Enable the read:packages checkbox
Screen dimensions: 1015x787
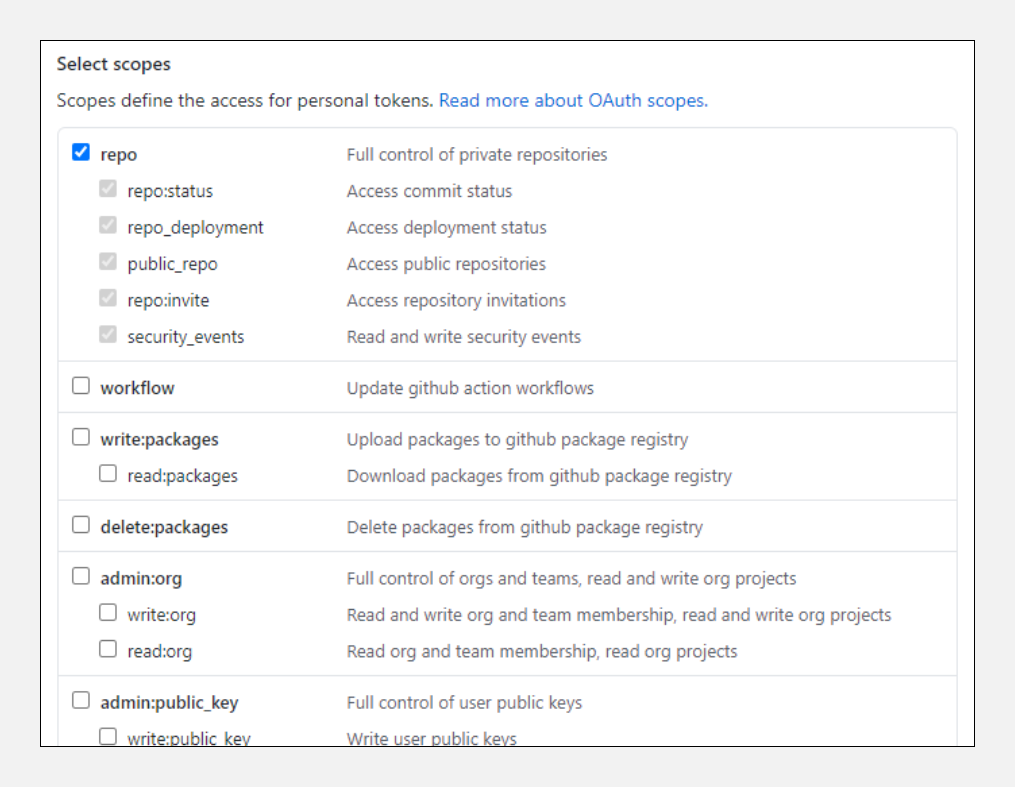[108, 474]
